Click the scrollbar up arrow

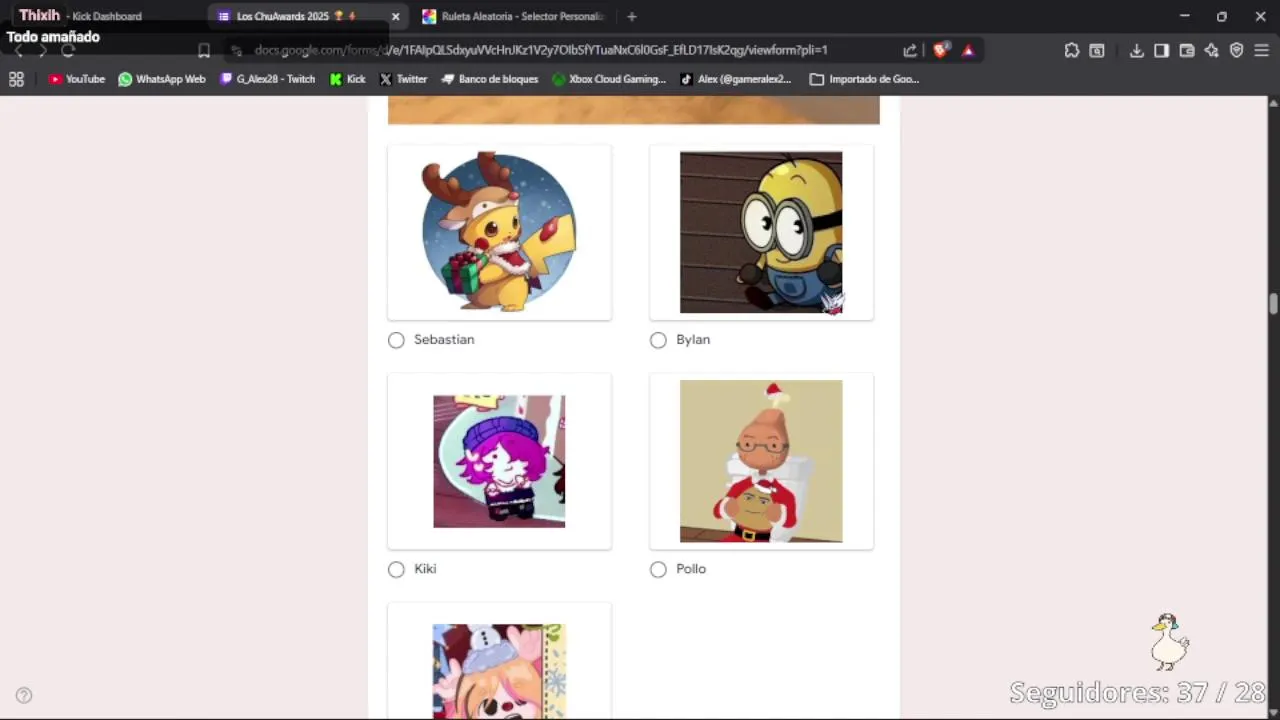pos(1273,102)
